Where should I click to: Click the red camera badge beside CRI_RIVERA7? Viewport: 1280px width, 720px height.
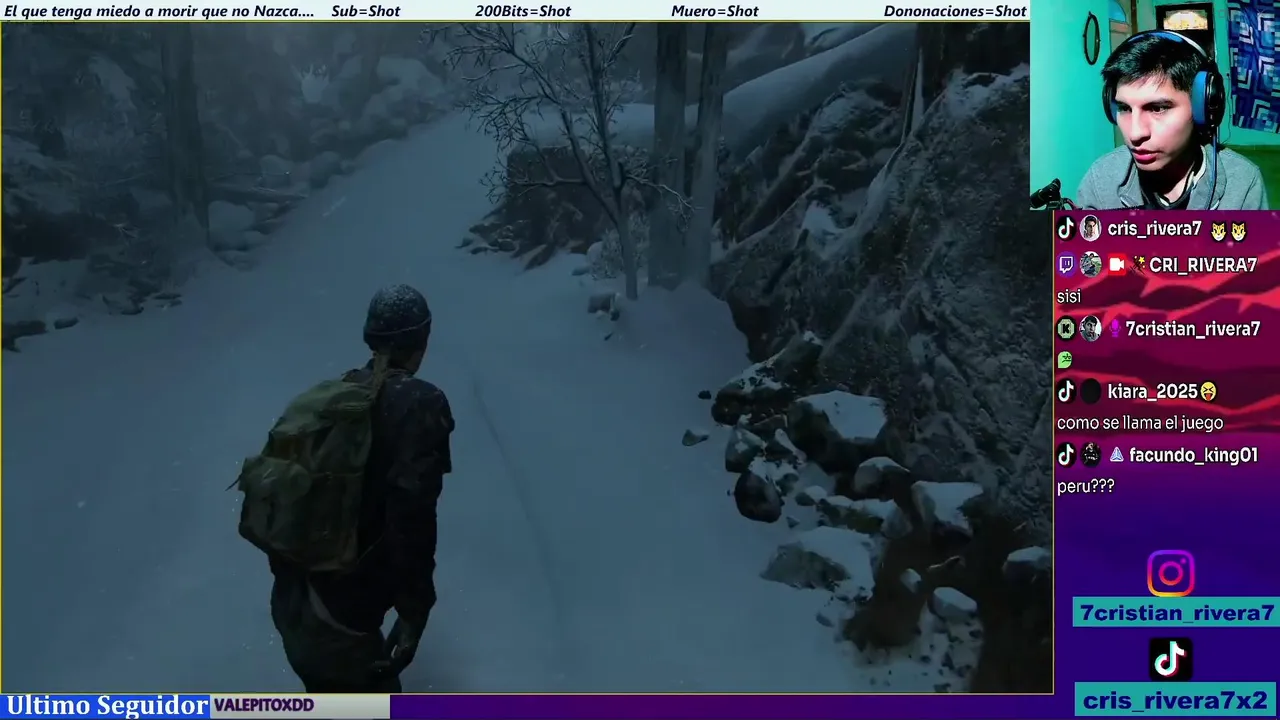point(1116,265)
